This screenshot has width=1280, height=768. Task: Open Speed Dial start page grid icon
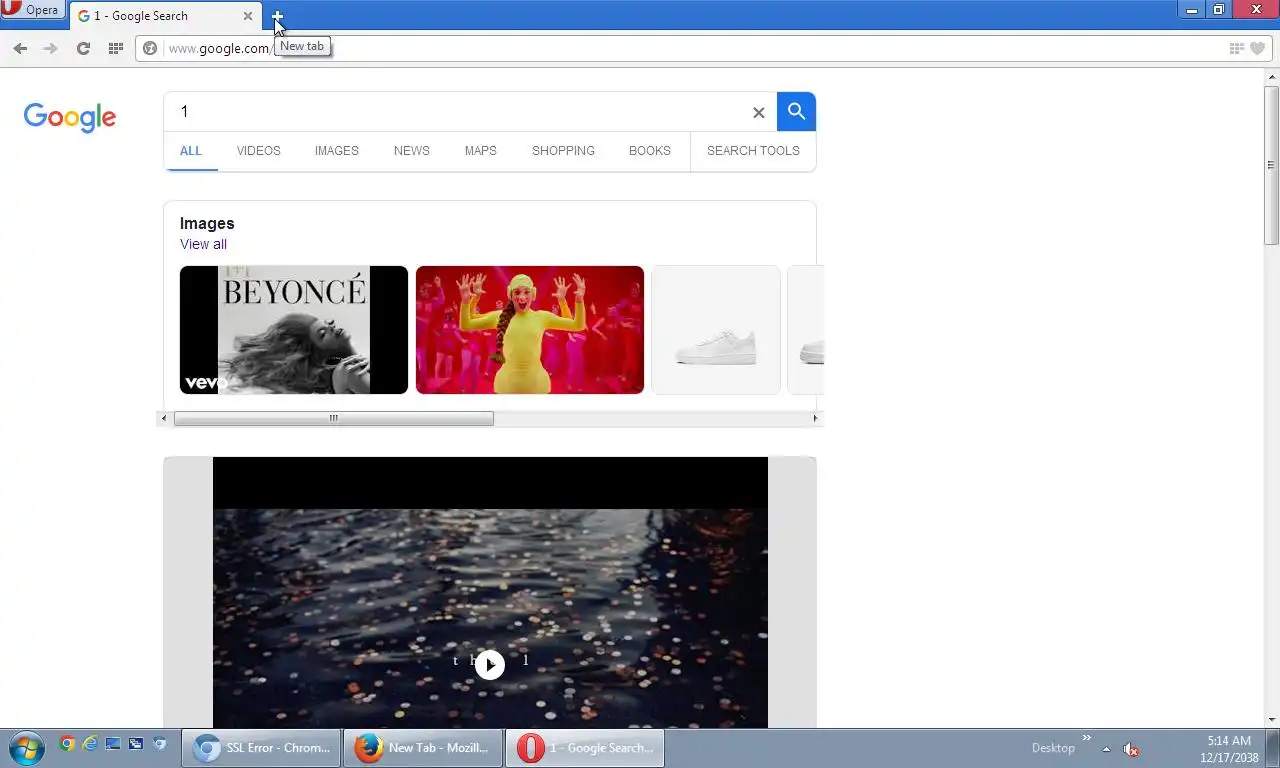[x=115, y=48]
